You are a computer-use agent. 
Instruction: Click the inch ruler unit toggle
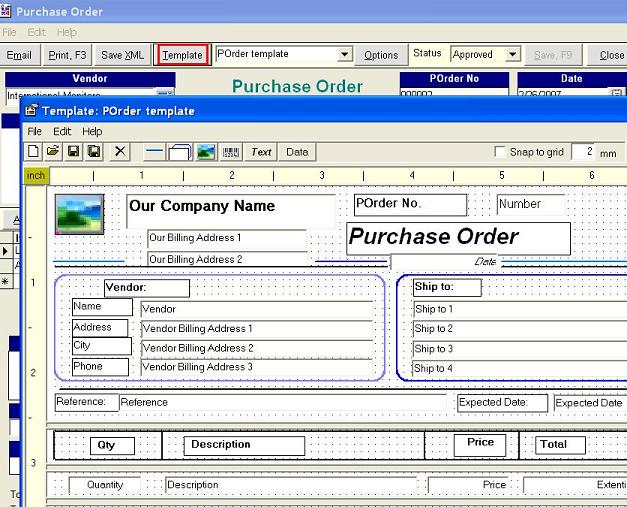click(36, 176)
